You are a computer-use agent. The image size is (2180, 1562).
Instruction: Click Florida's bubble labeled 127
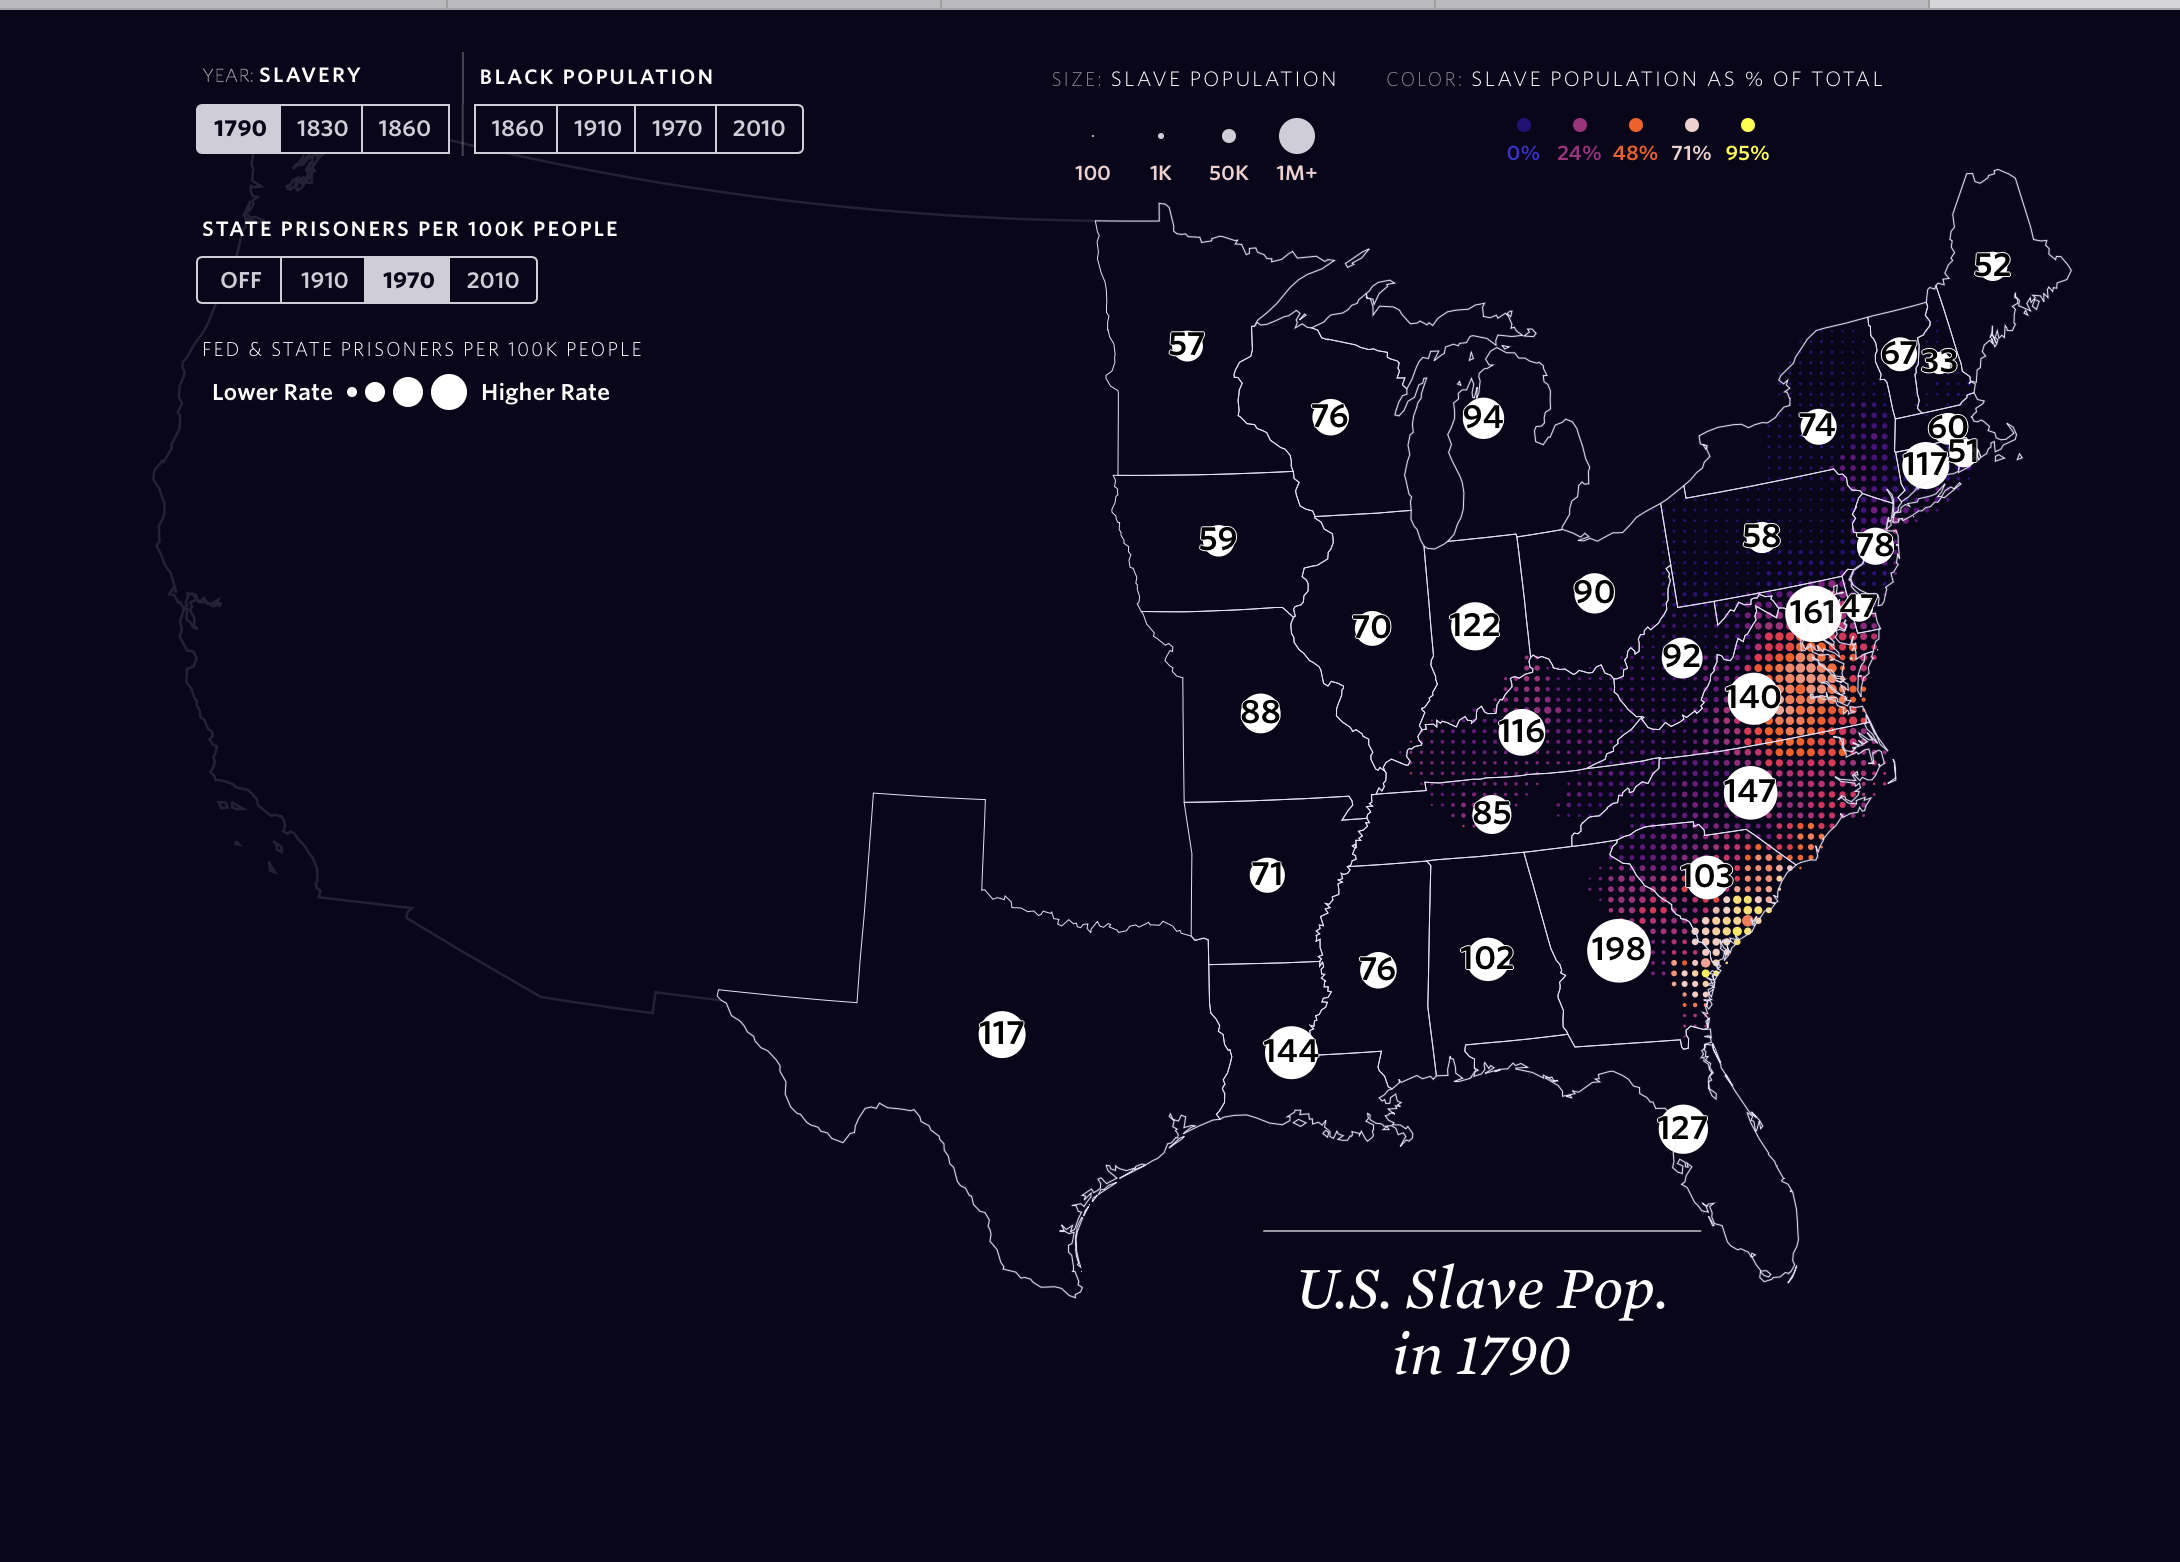(x=1683, y=1129)
